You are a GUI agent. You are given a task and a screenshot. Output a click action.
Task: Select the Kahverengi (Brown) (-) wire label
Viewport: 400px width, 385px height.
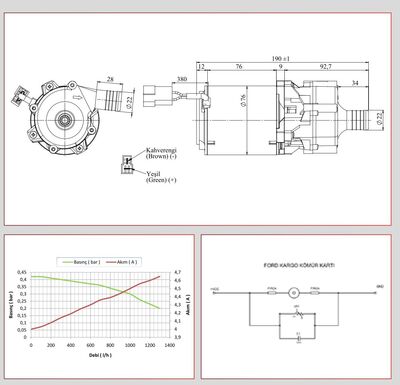point(161,153)
